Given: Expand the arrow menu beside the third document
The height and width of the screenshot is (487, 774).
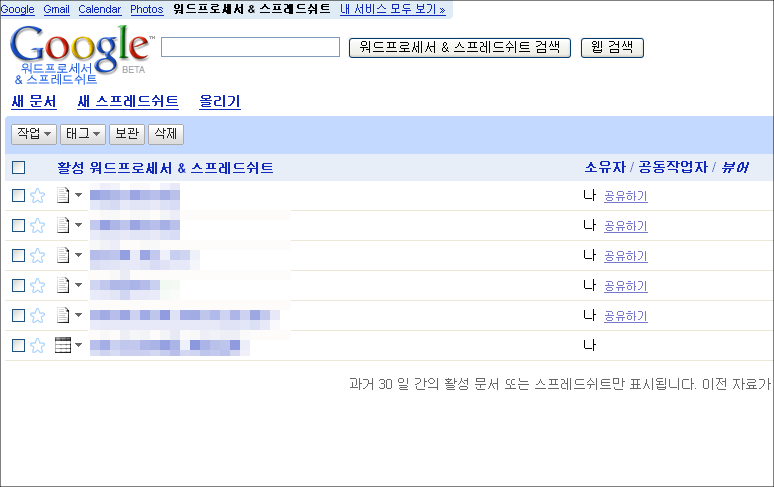Looking at the screenshot, I should click(78, 255).
